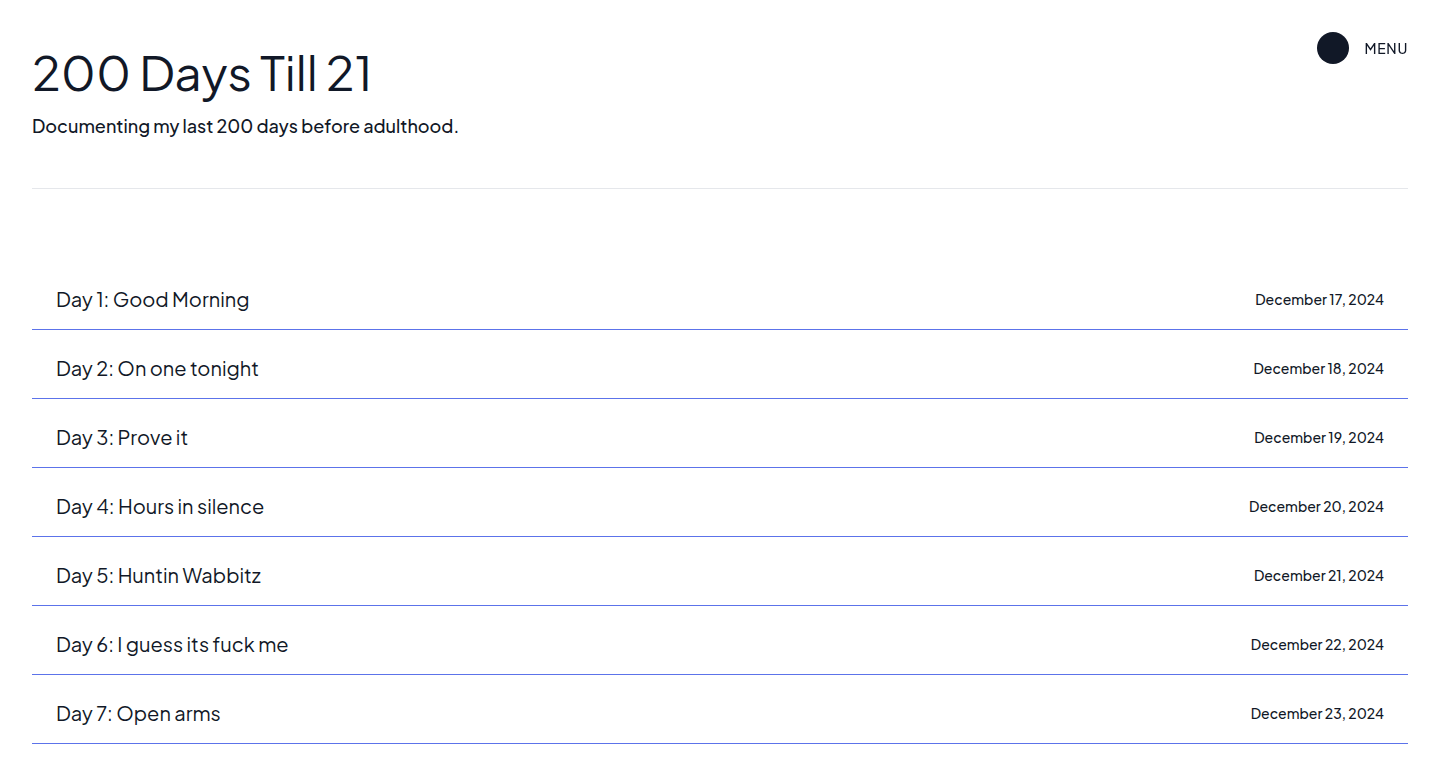Click the tagline 'Documenting my last 200 days'

245,127
